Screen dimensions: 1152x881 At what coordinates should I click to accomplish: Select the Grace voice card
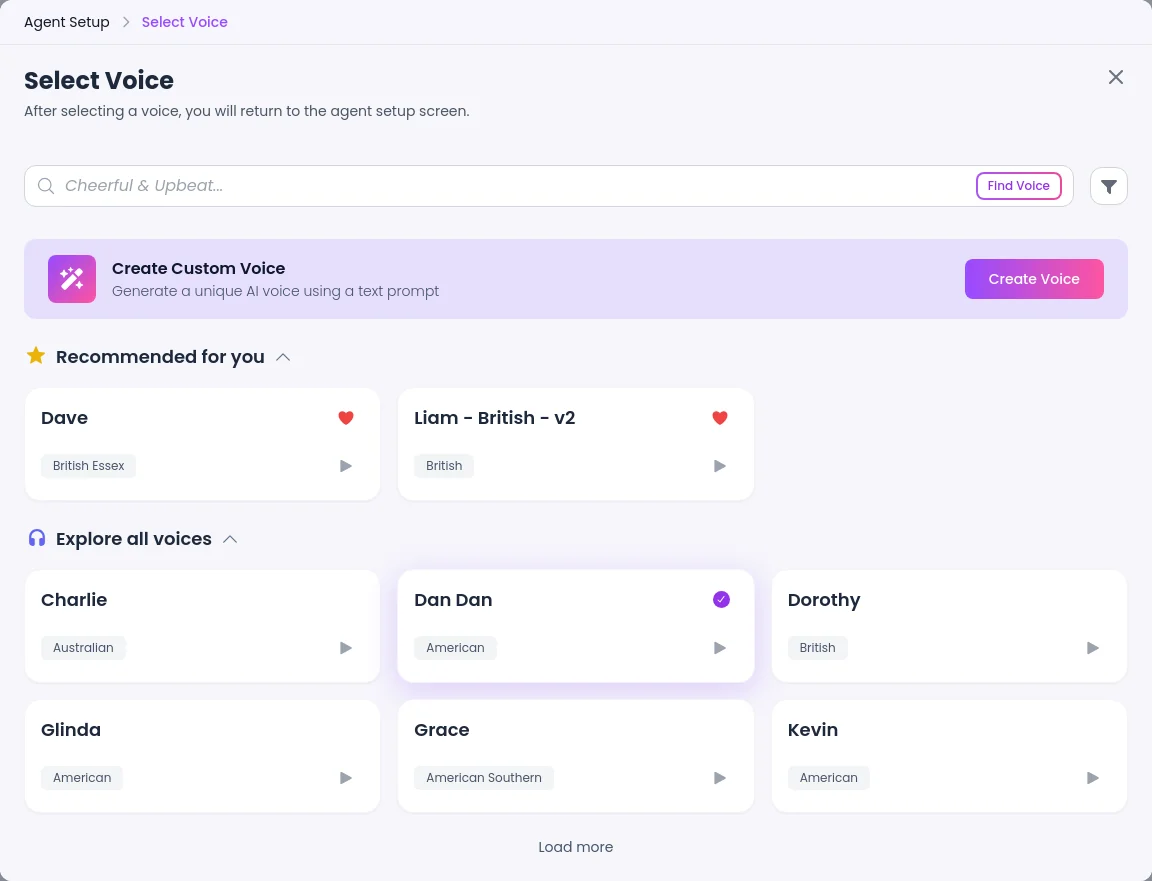tap(576, 756)
